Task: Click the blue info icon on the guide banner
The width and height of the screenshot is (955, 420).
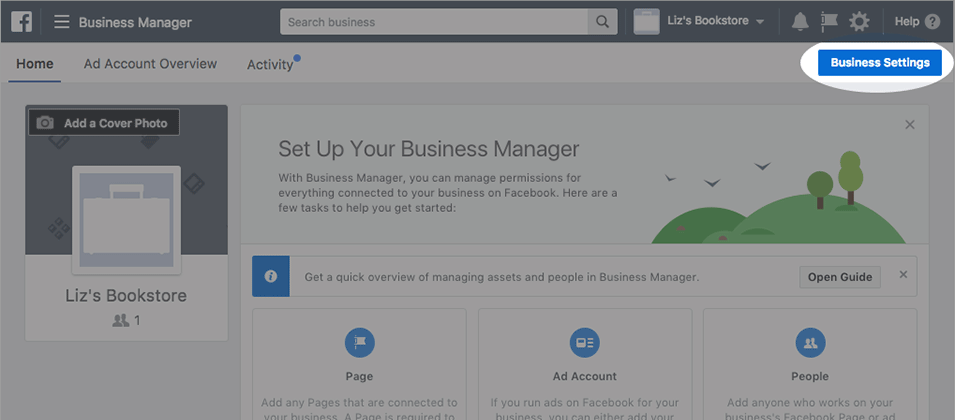Action: pyautogui.click(x=271, y=276)
